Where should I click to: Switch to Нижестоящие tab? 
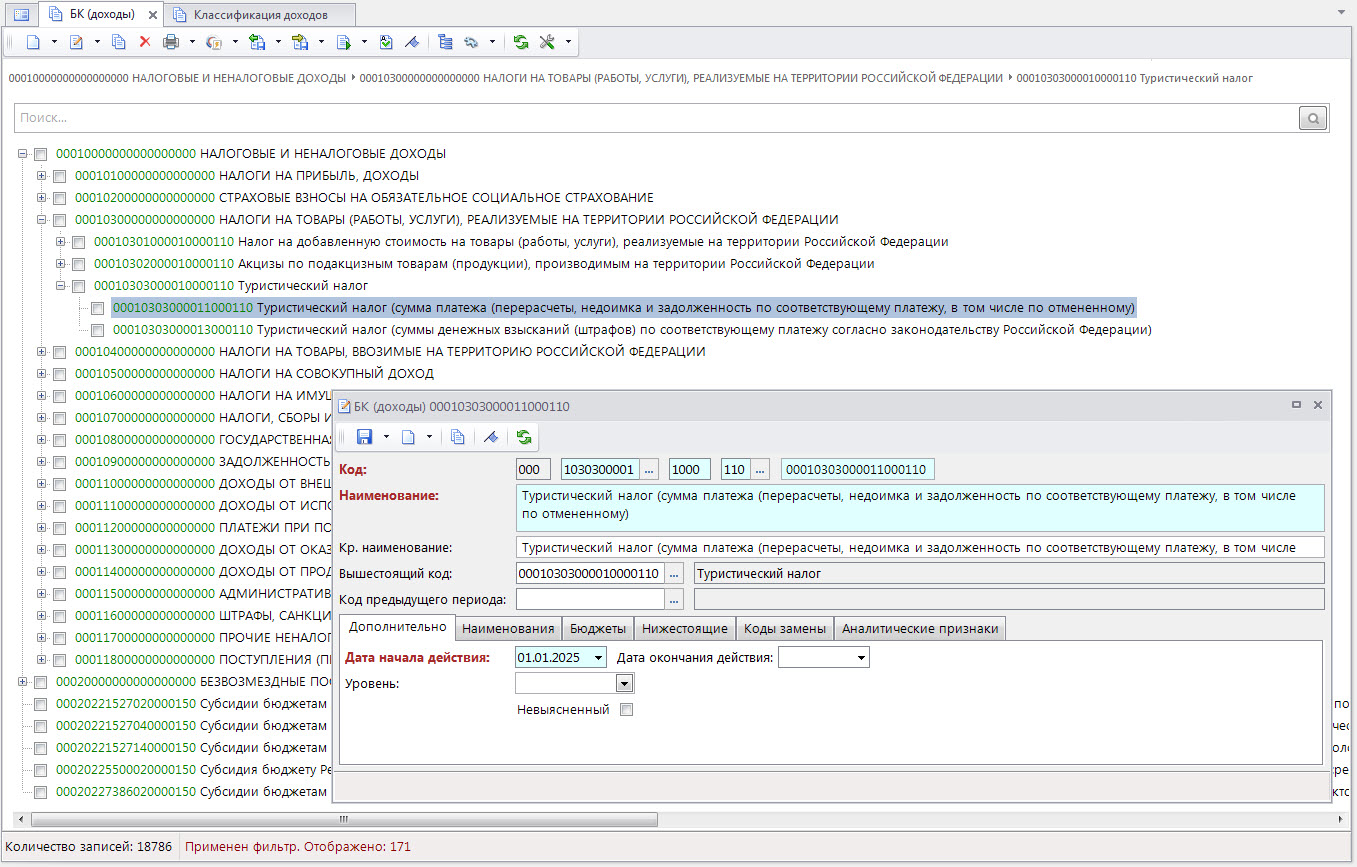pos(685,628)
